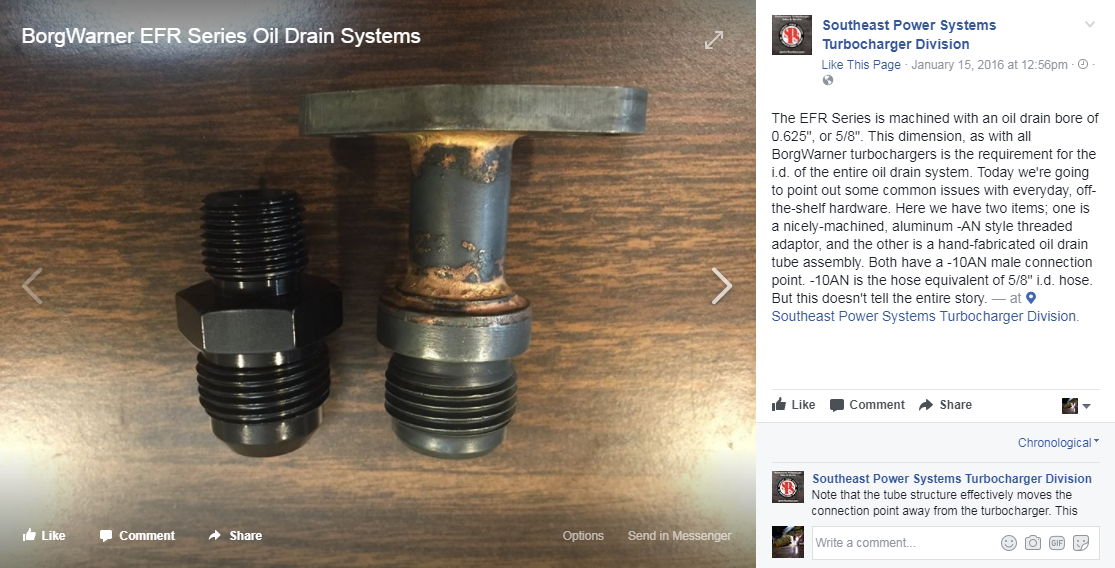This screenshot has height=568, width=1115.
Task: Open sticker picker icon in comment box
Action: tap(1081, 543)
